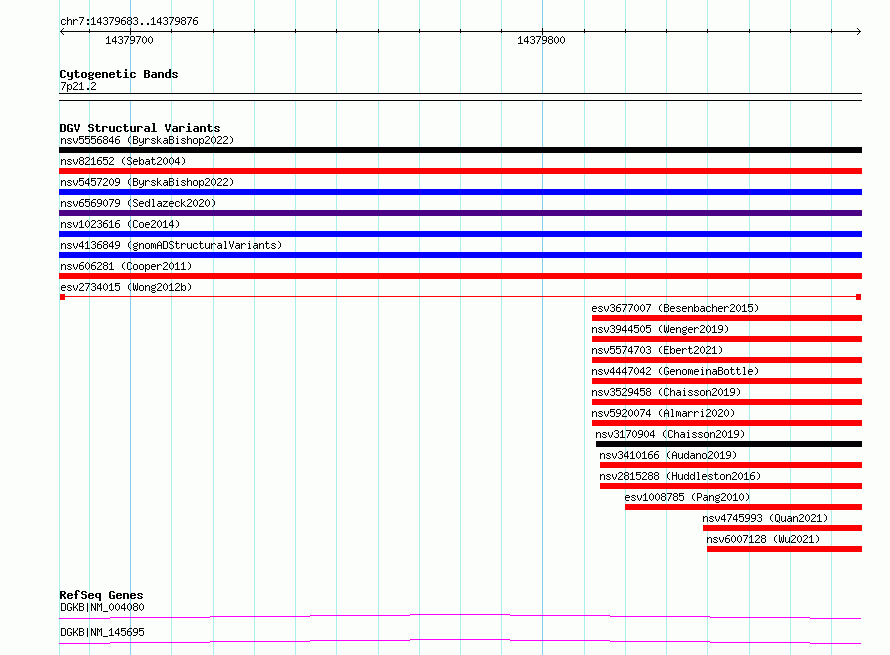Open nsv6007128 (Wu2021) variant

[x=763, y=539]
